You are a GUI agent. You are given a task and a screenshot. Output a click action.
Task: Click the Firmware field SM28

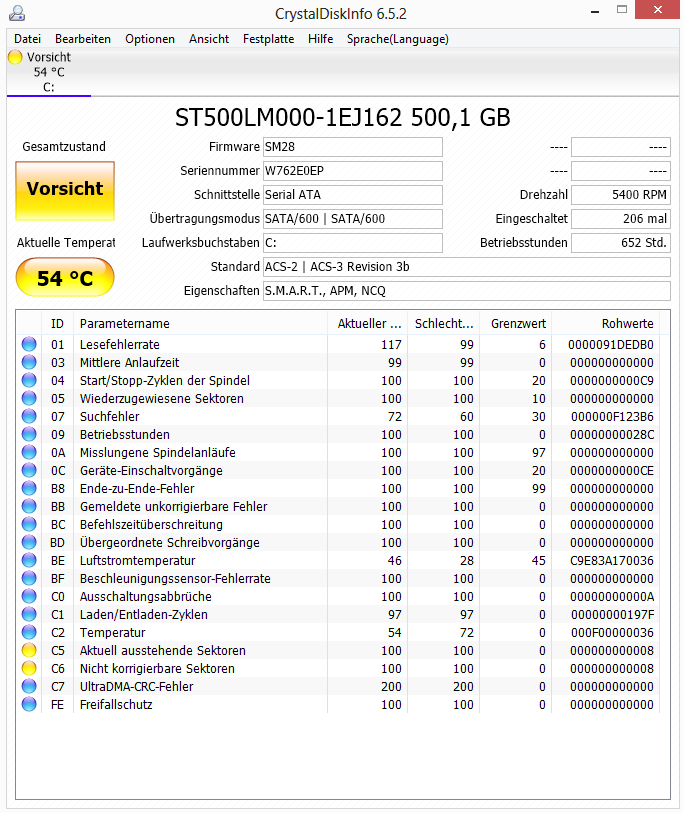pyautogui.click(x=353, y=147)
